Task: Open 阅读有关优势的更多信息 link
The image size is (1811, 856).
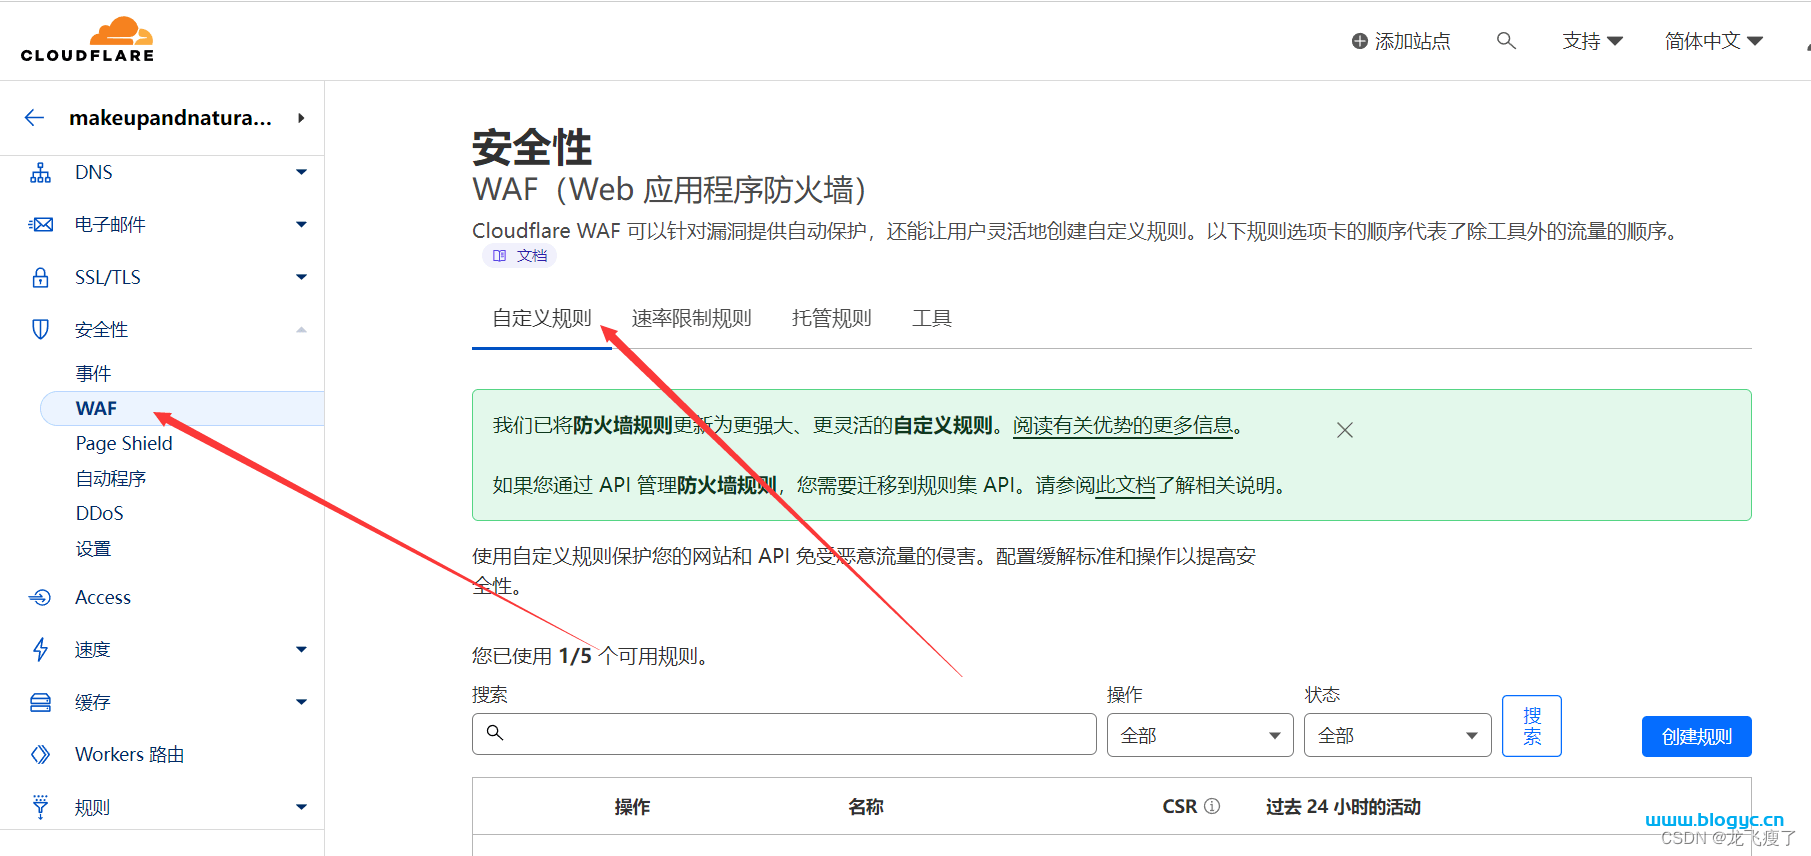Action: (1123, 425)
